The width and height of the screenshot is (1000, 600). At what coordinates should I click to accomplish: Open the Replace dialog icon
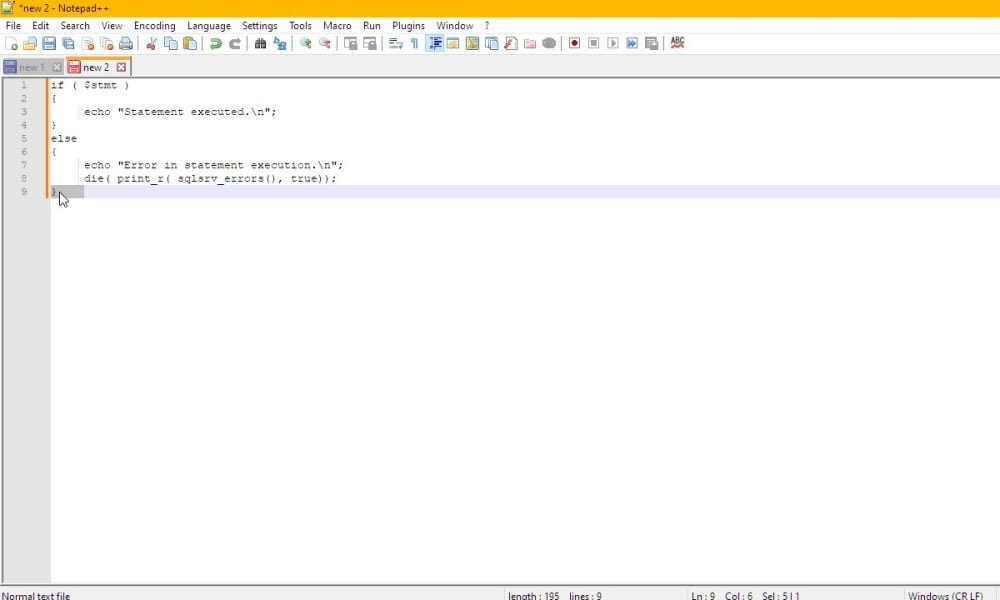click(280, 43)
